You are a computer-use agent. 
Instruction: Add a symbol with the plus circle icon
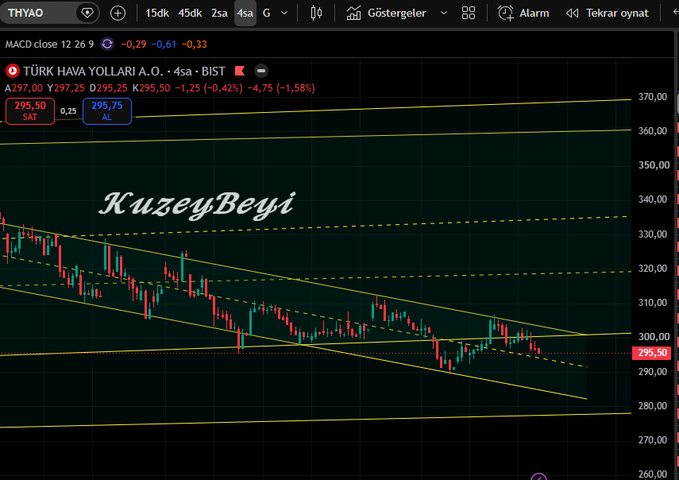(117, 13)
